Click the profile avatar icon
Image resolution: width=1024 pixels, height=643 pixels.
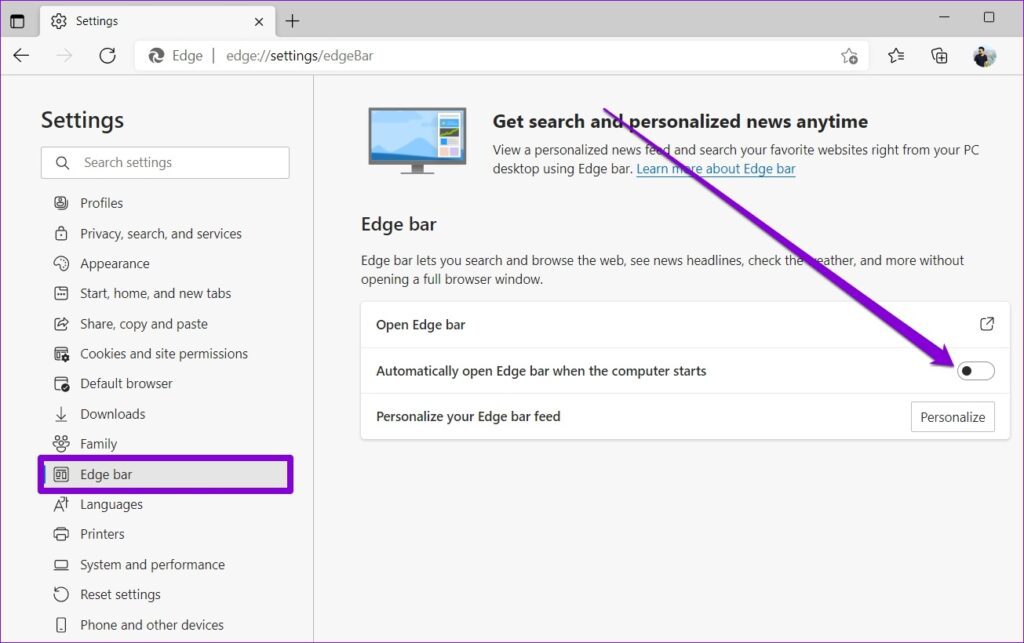pos(985,56)
